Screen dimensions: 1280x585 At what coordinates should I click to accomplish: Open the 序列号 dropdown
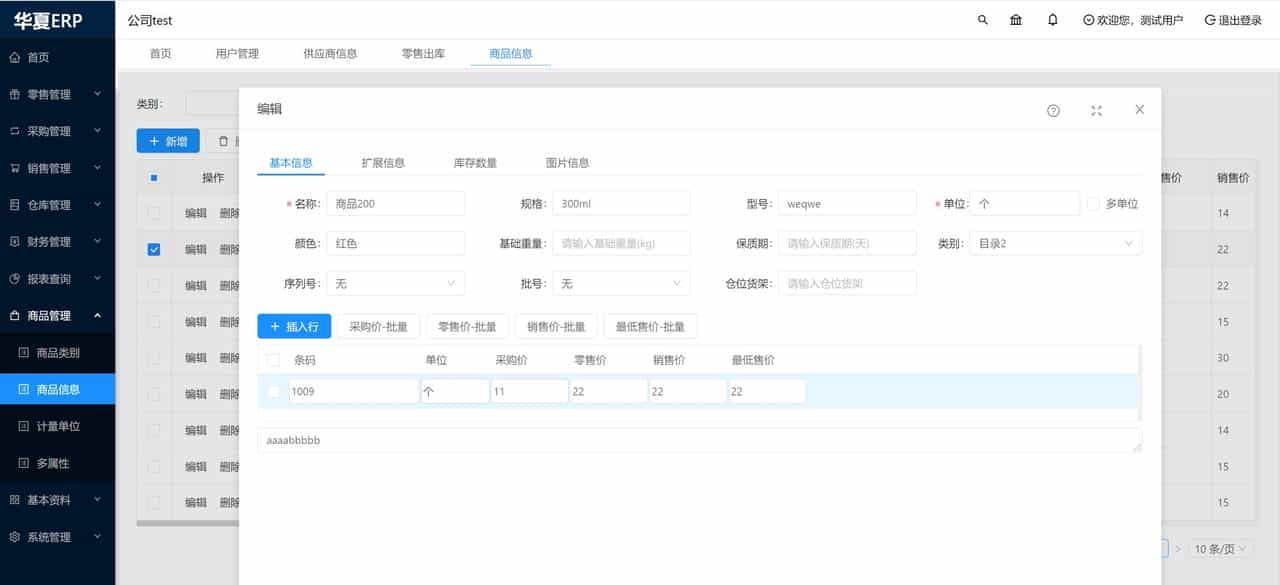[x=395, y=283]
